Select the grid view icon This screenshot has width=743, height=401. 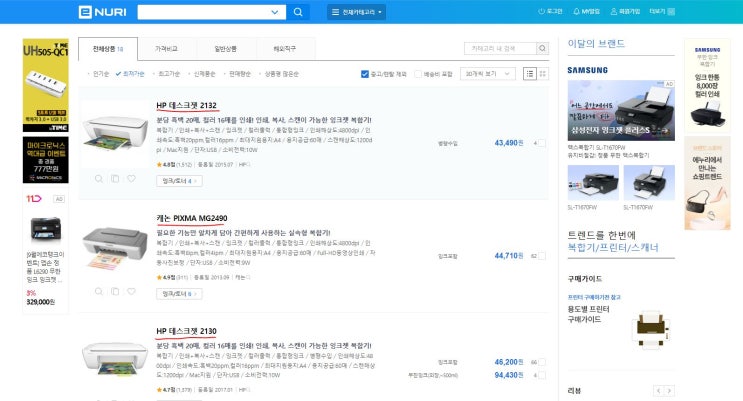(x=543, y=74)
